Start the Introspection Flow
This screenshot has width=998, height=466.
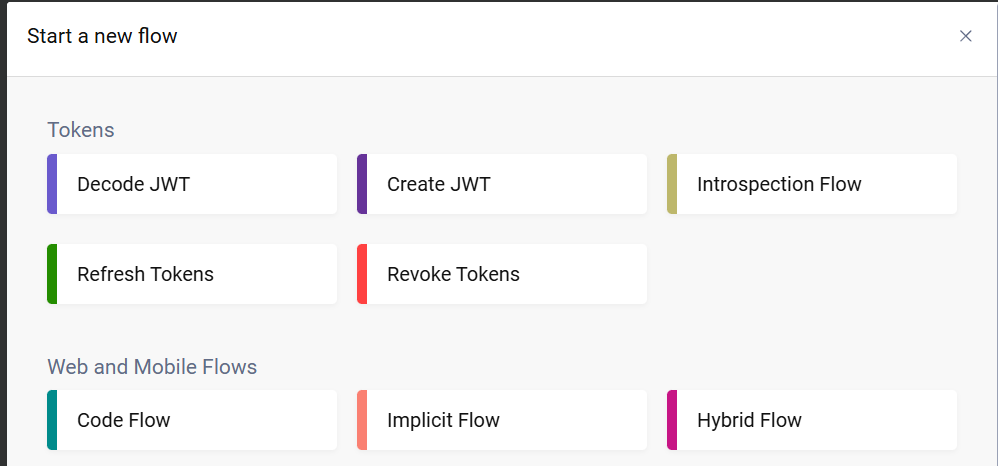point(812,184)
